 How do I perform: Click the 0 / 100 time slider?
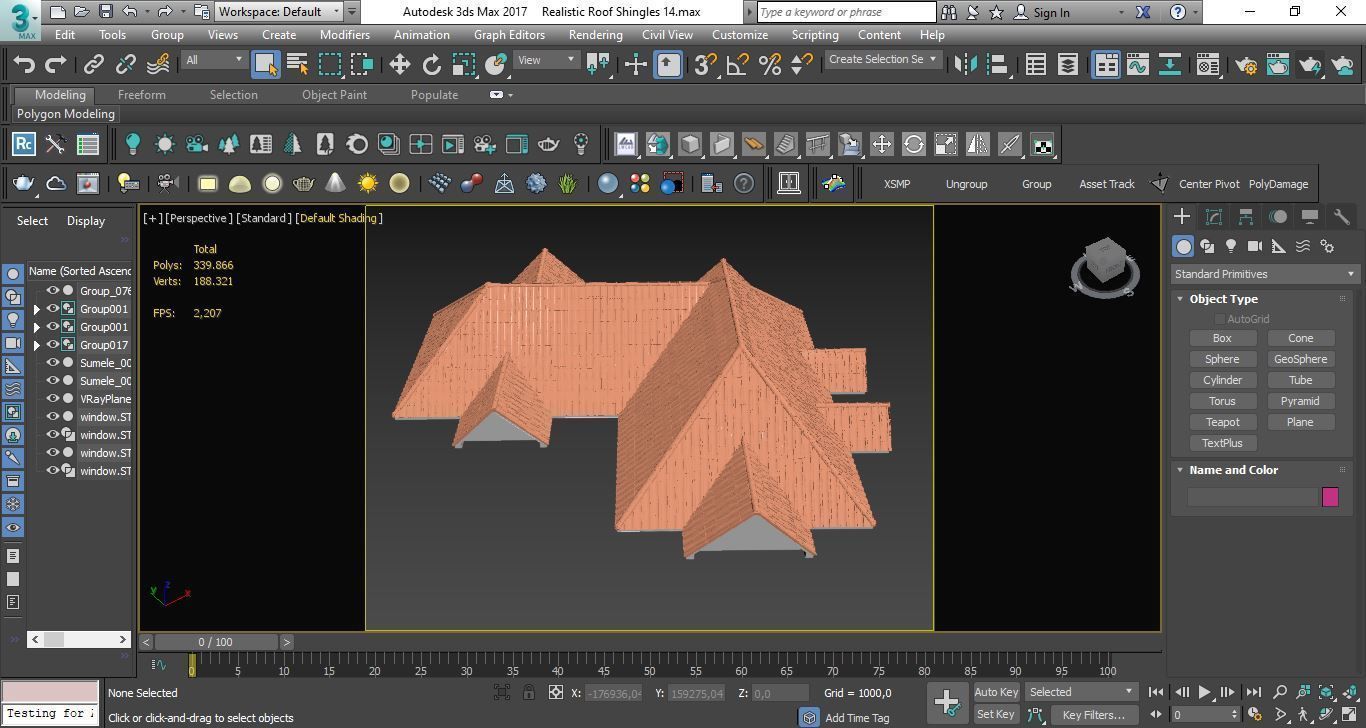pyautogui.click(x=215, y=642)
